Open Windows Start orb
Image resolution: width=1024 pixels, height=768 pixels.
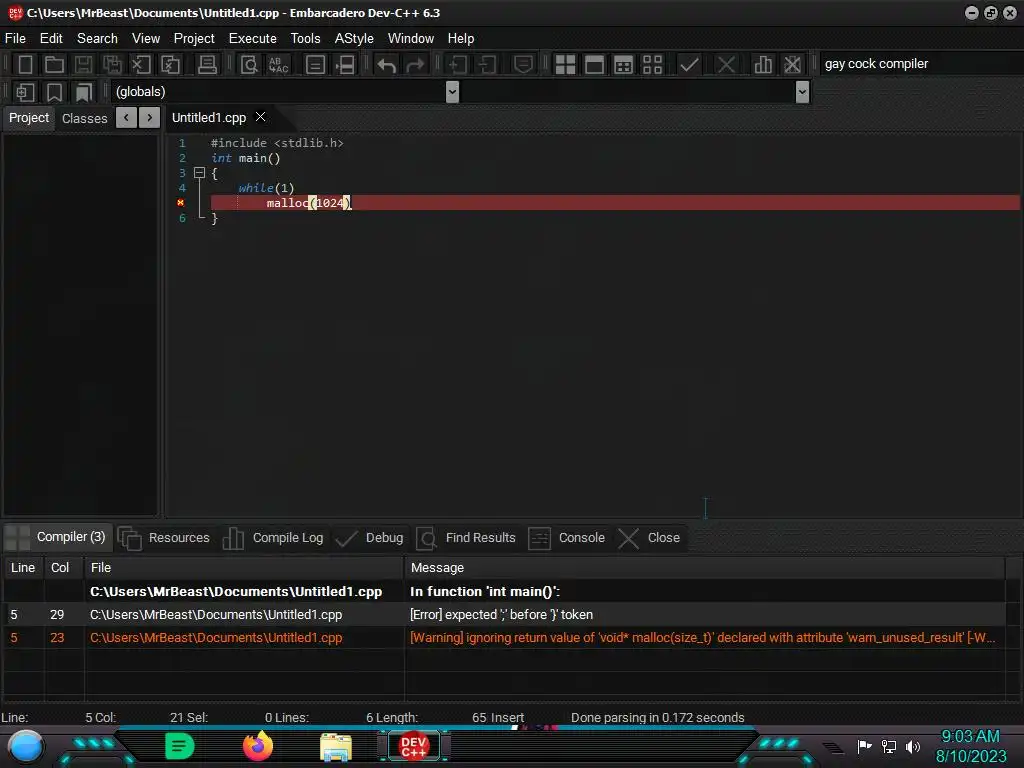point(26,747)
